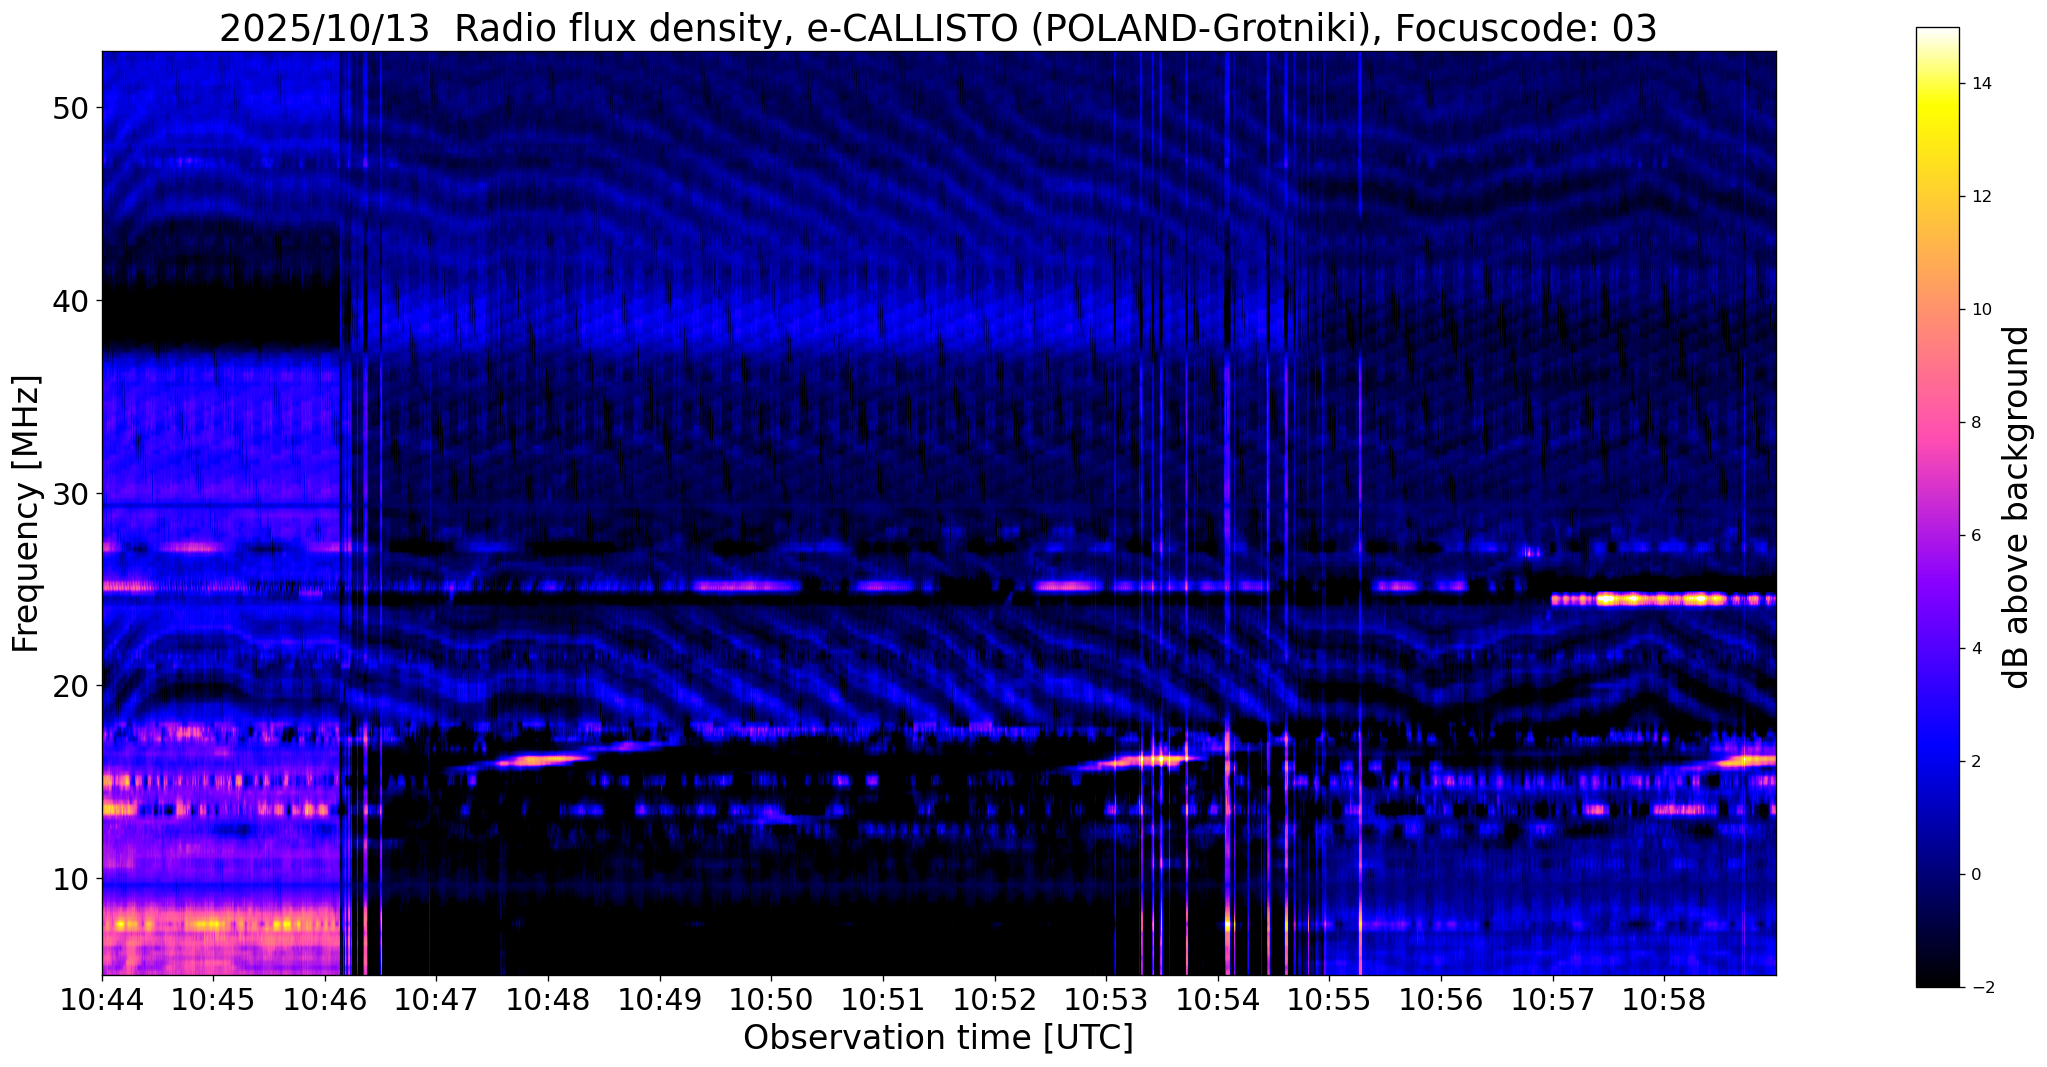Click the 10:48 time tick label
This screenshot has width=2047, height=1067.
548,1000
